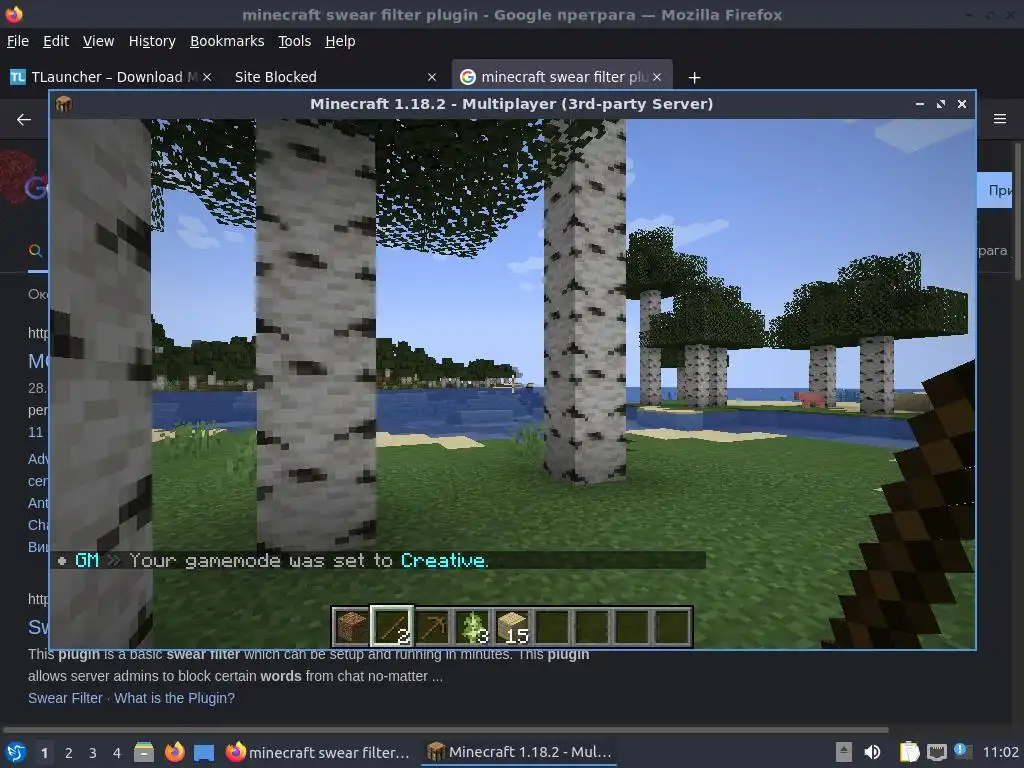Open the Tools menu

point(295,41)
